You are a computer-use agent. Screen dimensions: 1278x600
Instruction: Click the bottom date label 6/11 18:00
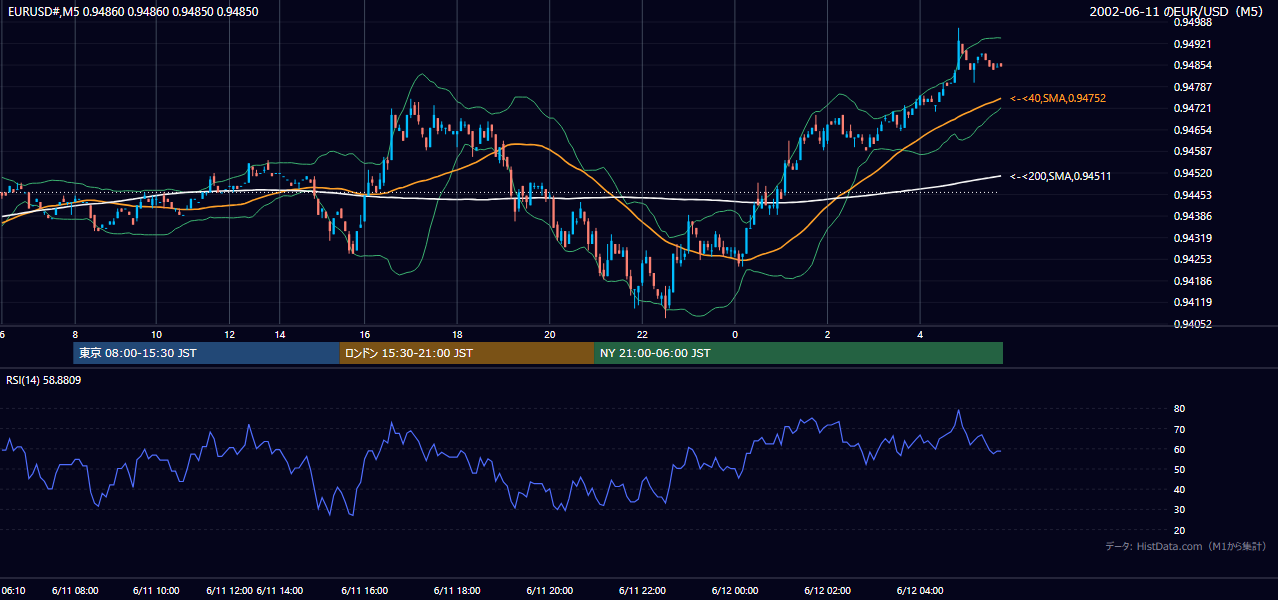tap(456, 591)
